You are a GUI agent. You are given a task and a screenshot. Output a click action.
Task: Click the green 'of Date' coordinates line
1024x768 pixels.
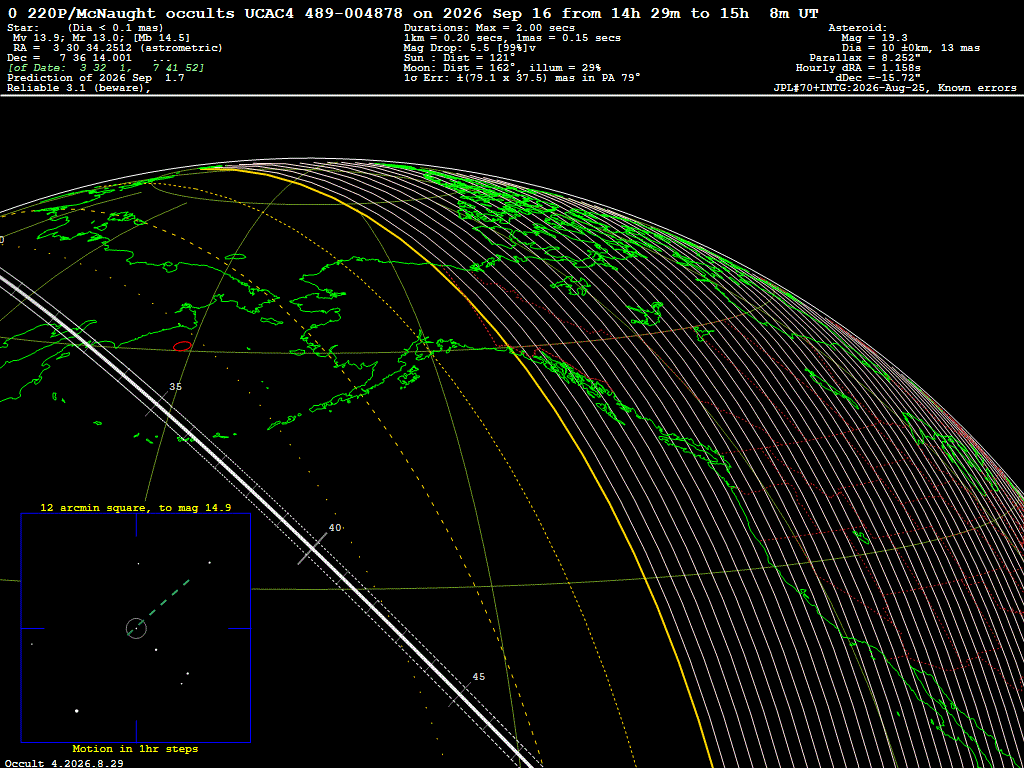[x=106, y=68]
